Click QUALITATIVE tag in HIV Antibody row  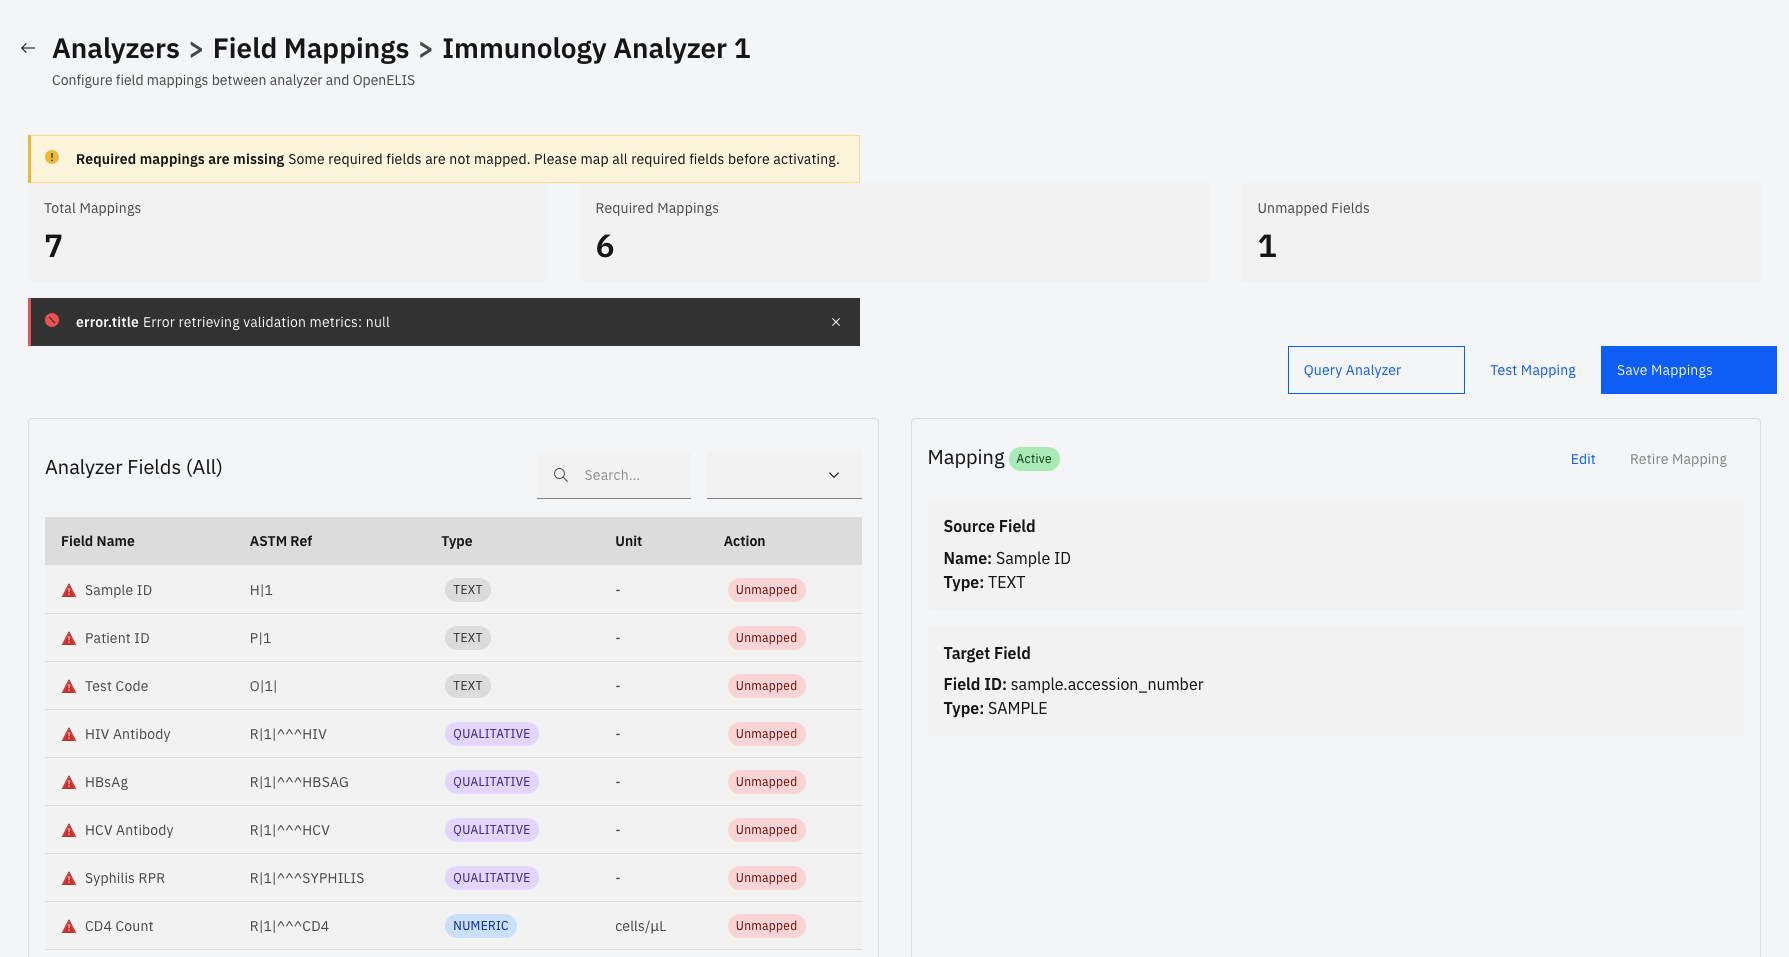[491, 734]
